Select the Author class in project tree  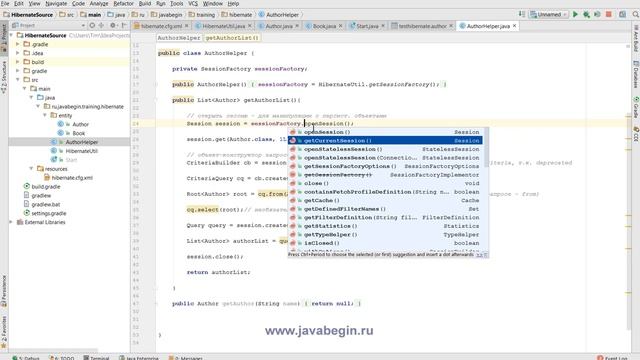80,124
